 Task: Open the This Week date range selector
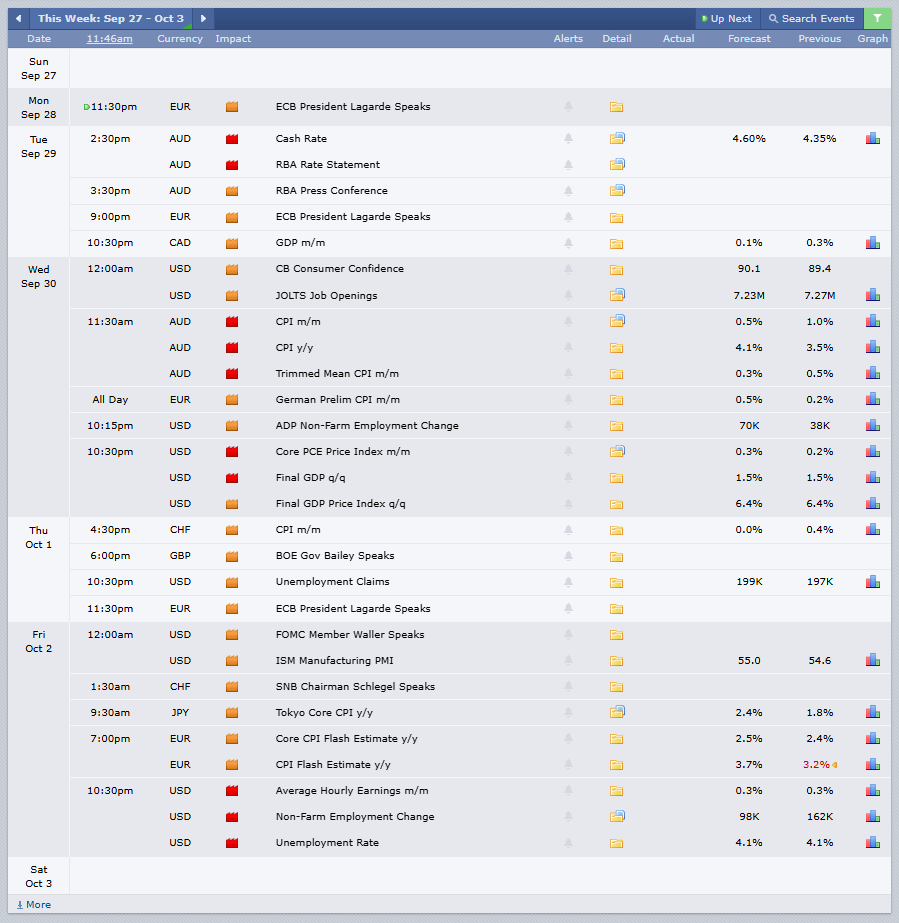point(111,18)
